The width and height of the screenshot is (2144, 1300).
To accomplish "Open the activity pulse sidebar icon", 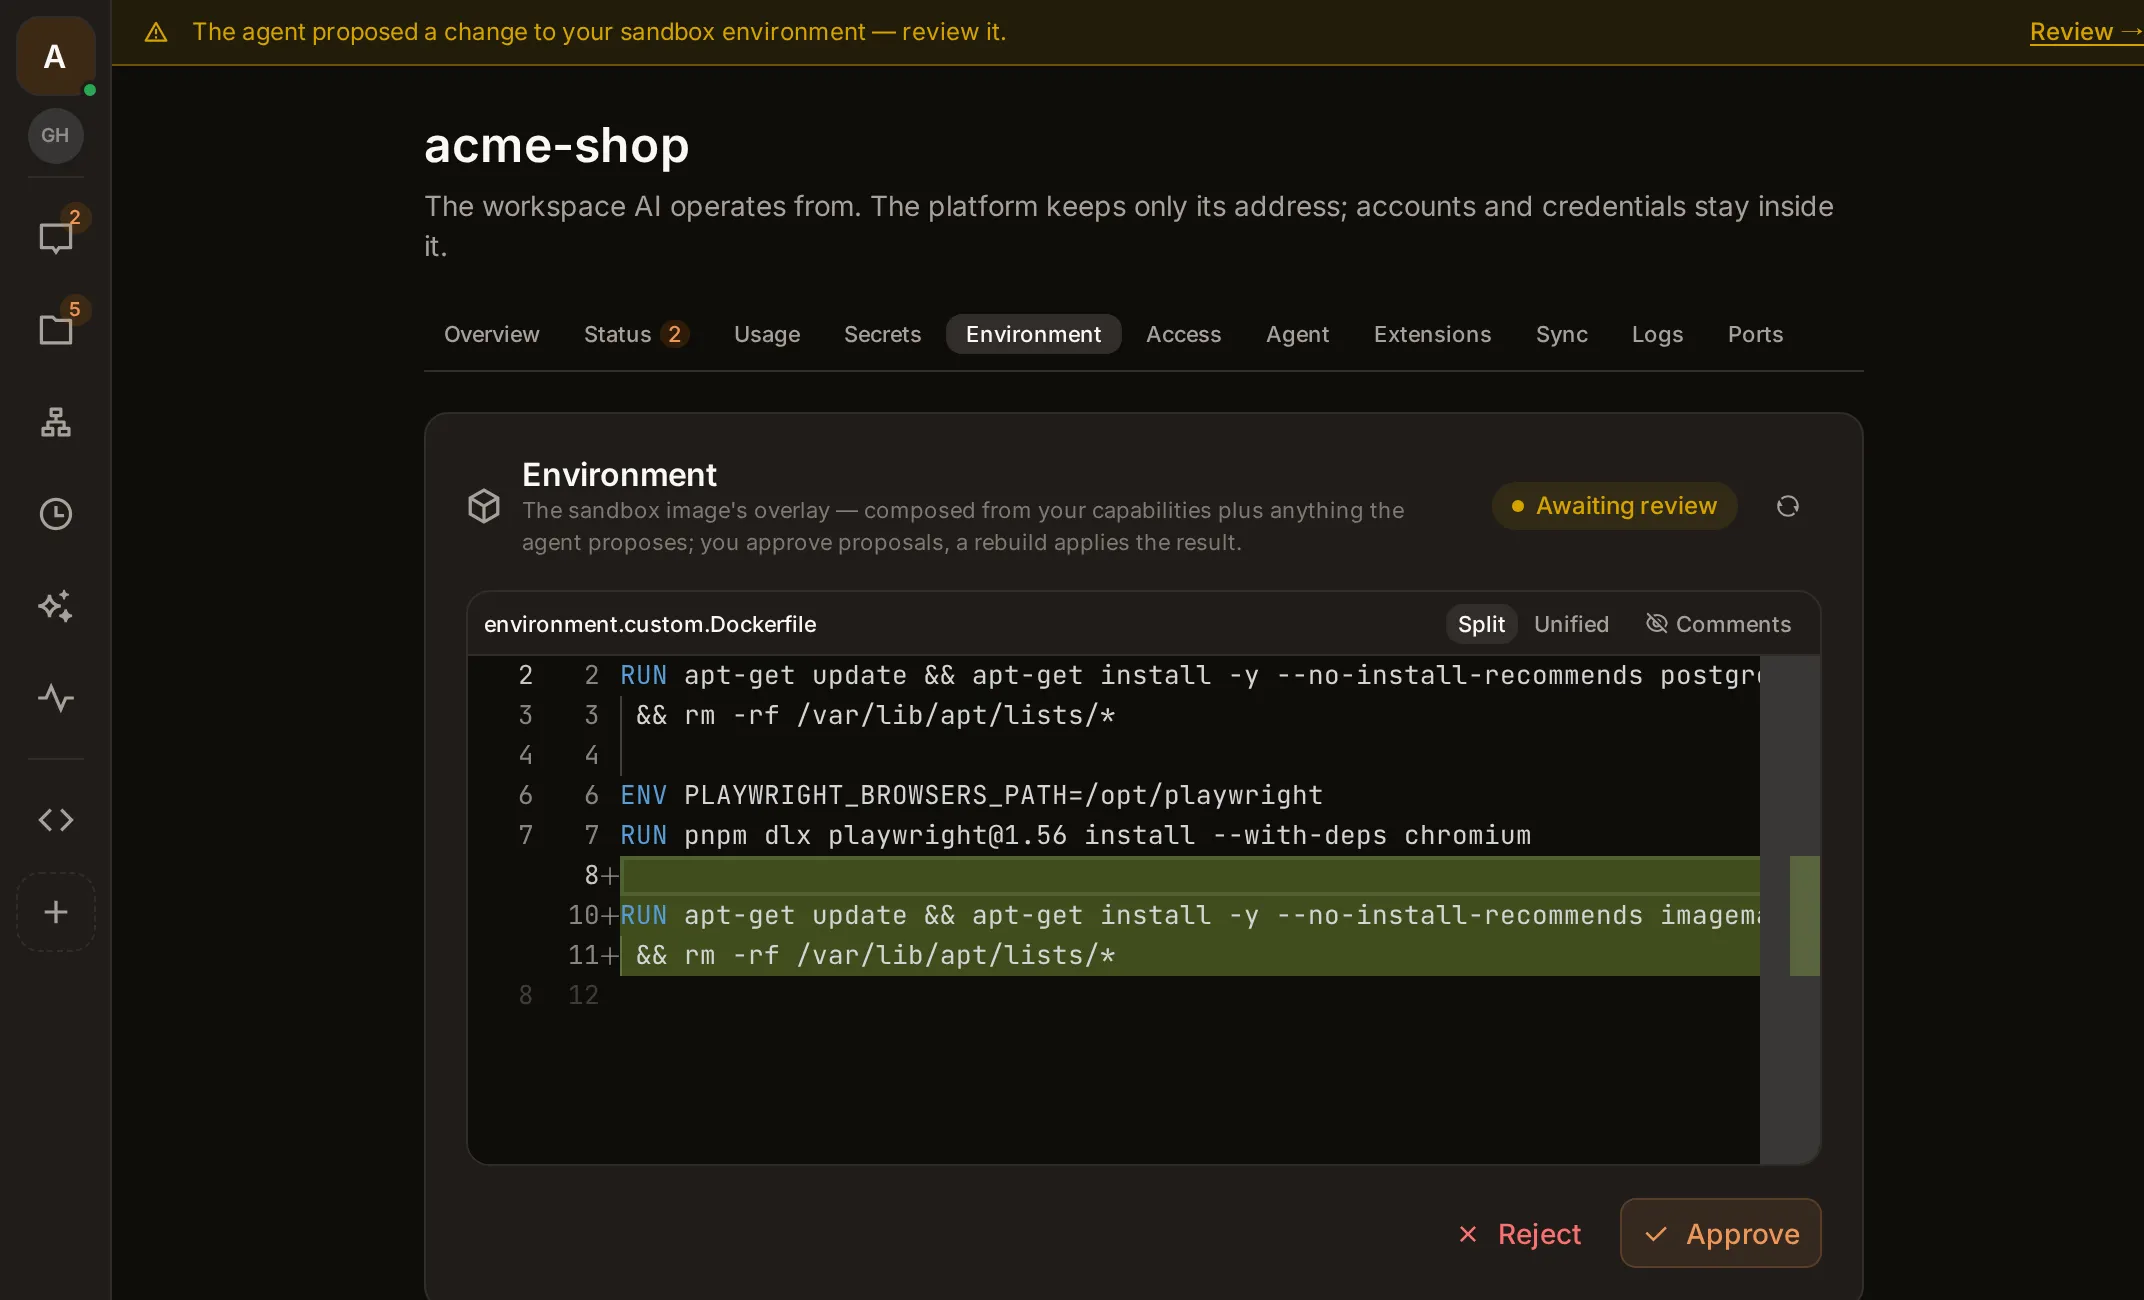I will 56,698.
